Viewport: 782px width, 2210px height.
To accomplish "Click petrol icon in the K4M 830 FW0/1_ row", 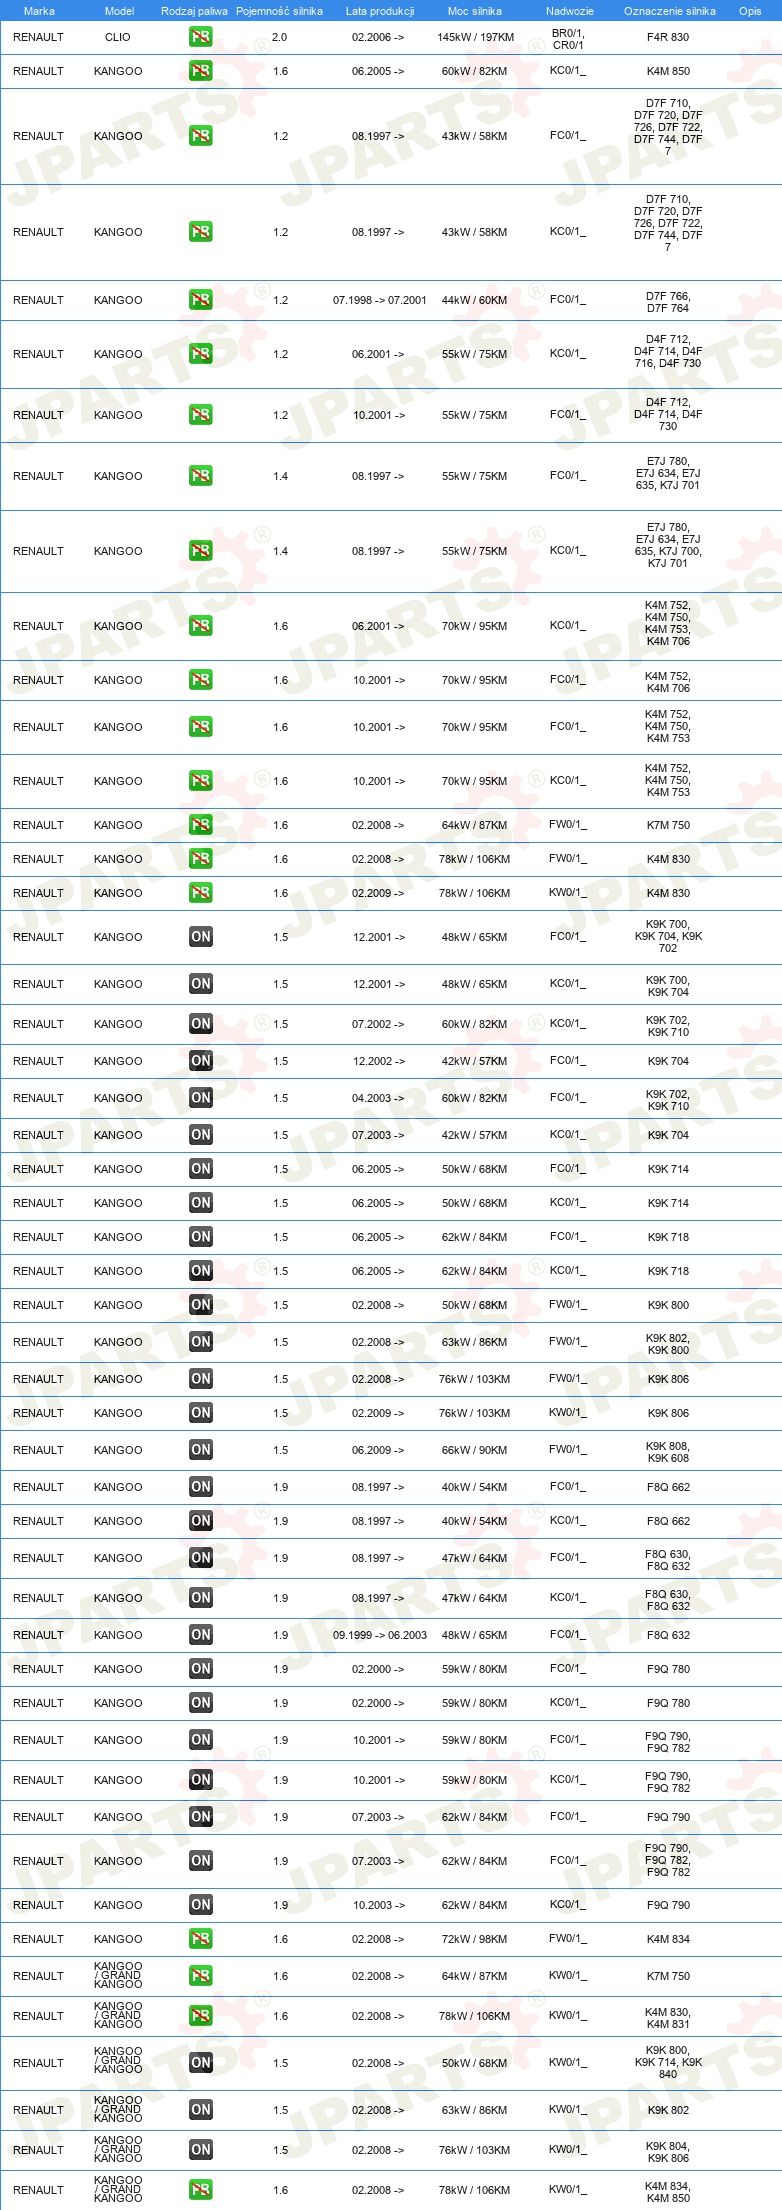I will [x=200, y=859].
